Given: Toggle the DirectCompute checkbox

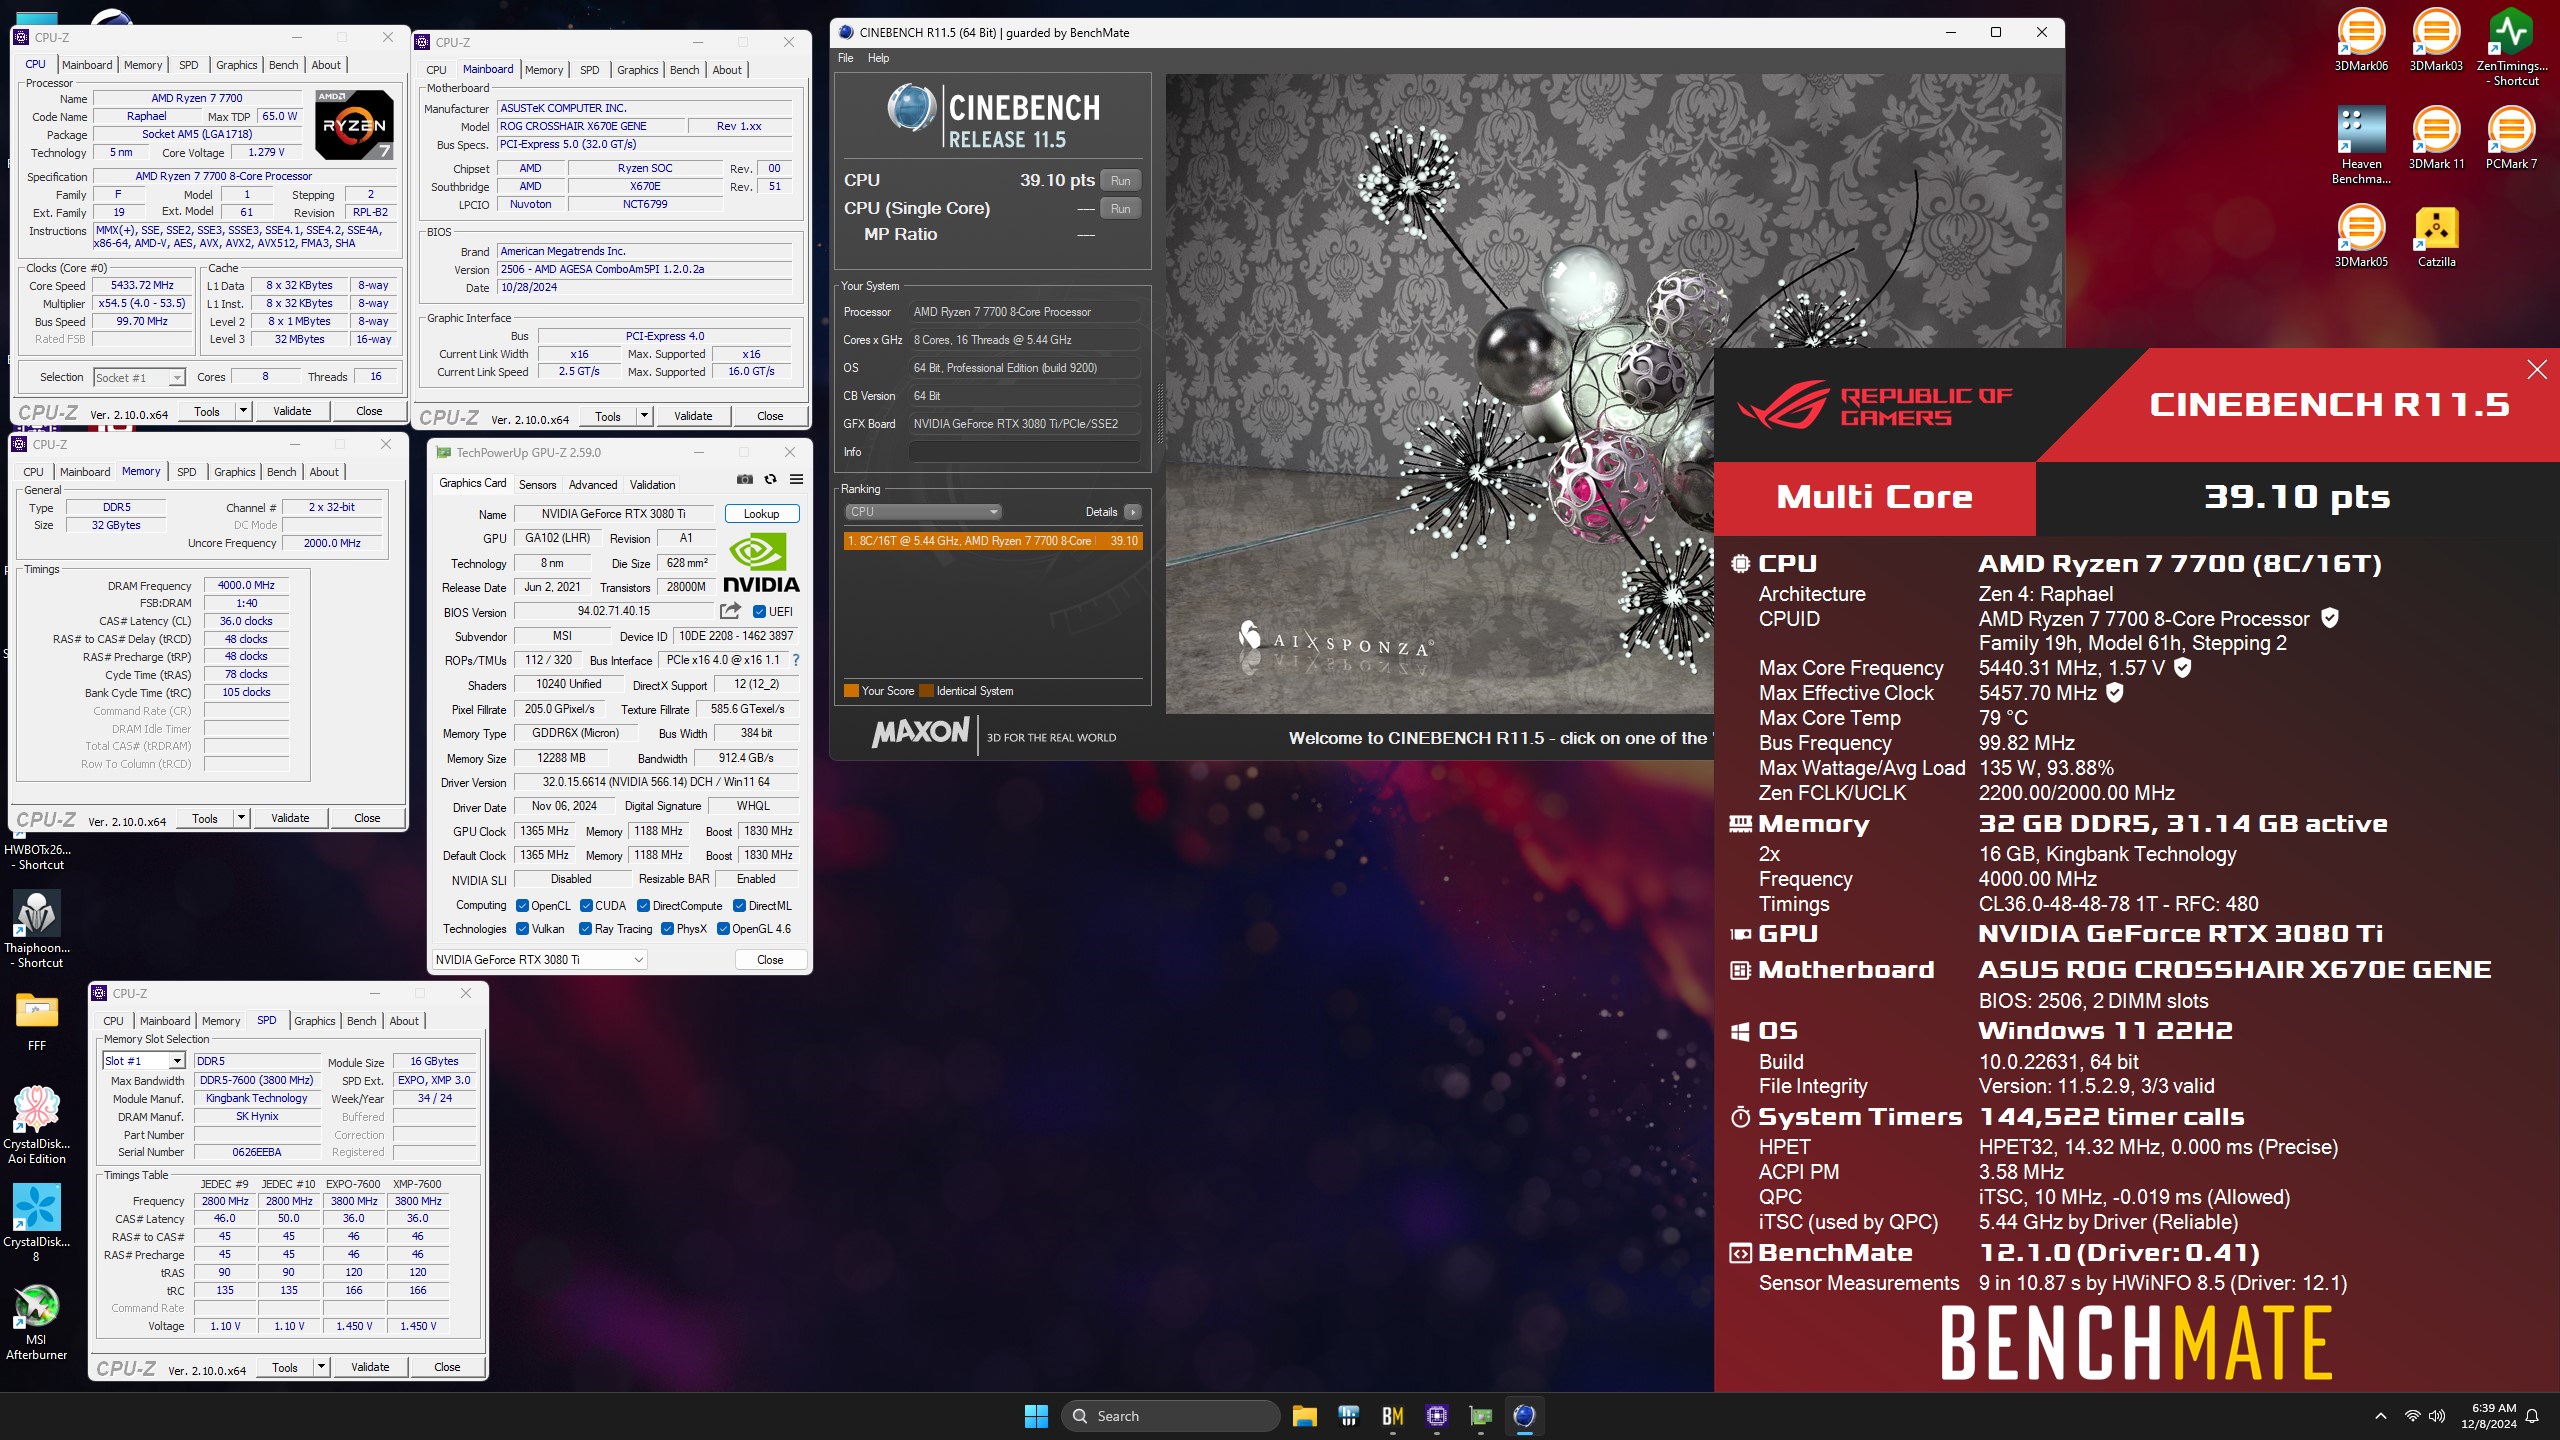Looking at the screenshot, I should 644,906.
